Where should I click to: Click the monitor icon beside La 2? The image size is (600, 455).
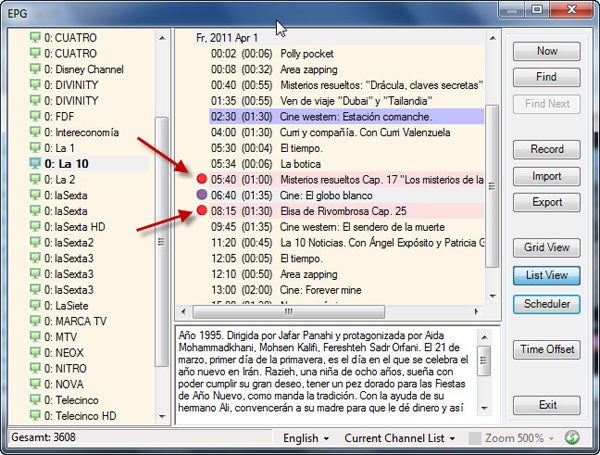(x=35, y=179)
